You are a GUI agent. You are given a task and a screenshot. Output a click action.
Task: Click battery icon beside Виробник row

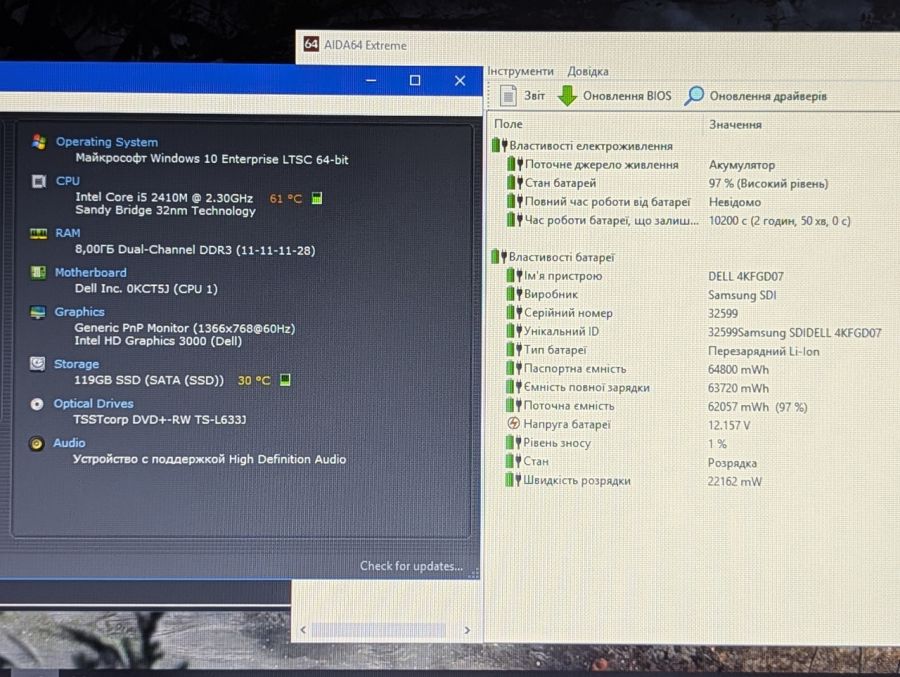coord(514,294)
